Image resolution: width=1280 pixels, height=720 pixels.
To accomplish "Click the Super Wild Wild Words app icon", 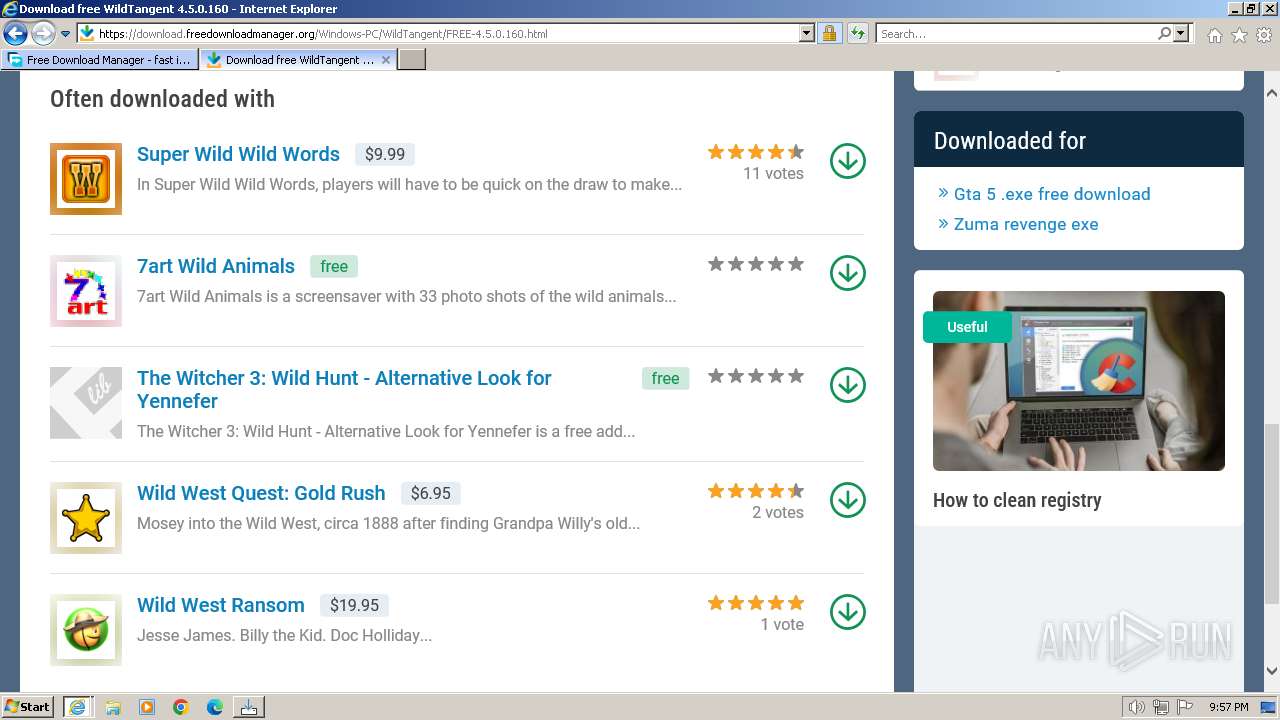I will pyautogui.click(x=86, y=179).
